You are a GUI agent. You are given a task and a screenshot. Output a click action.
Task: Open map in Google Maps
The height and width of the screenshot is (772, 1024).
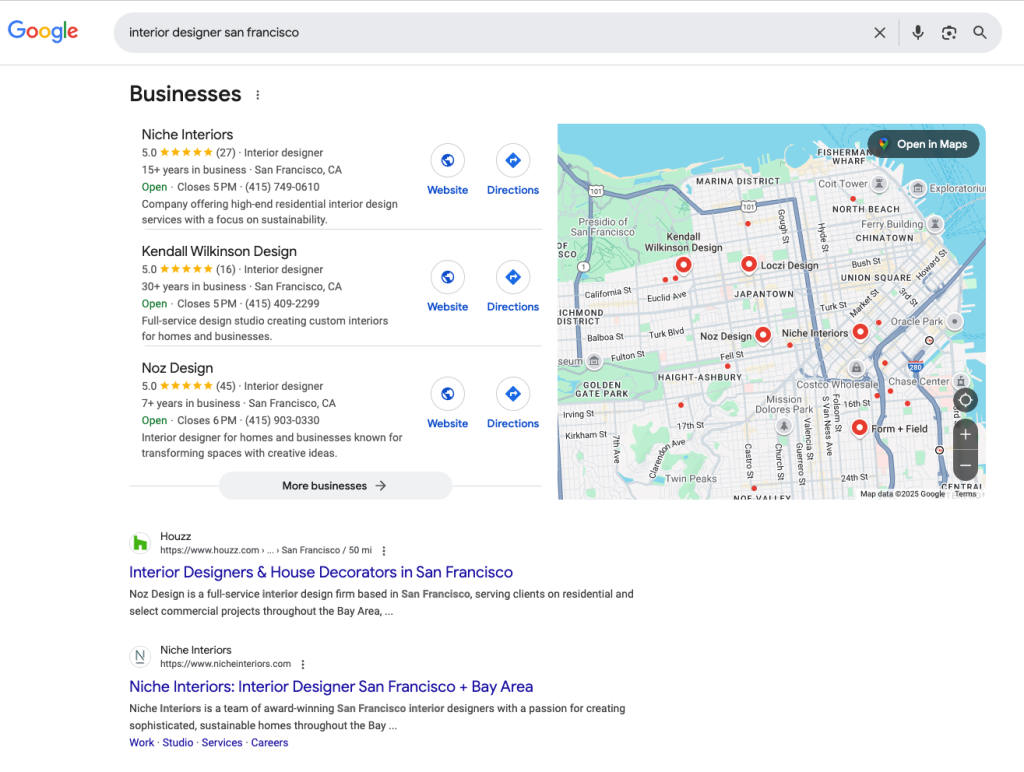(923, 144)
